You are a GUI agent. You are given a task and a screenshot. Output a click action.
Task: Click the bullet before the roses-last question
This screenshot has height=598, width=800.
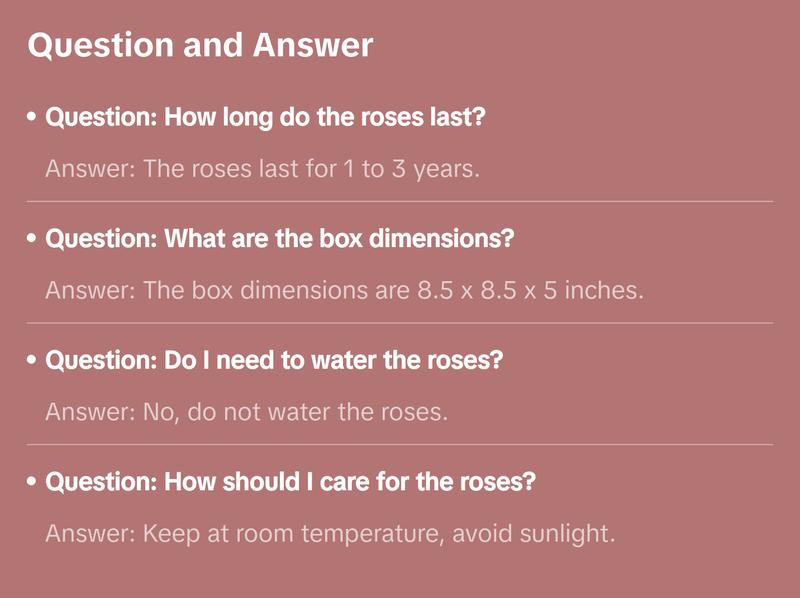(x=33, y=117)
